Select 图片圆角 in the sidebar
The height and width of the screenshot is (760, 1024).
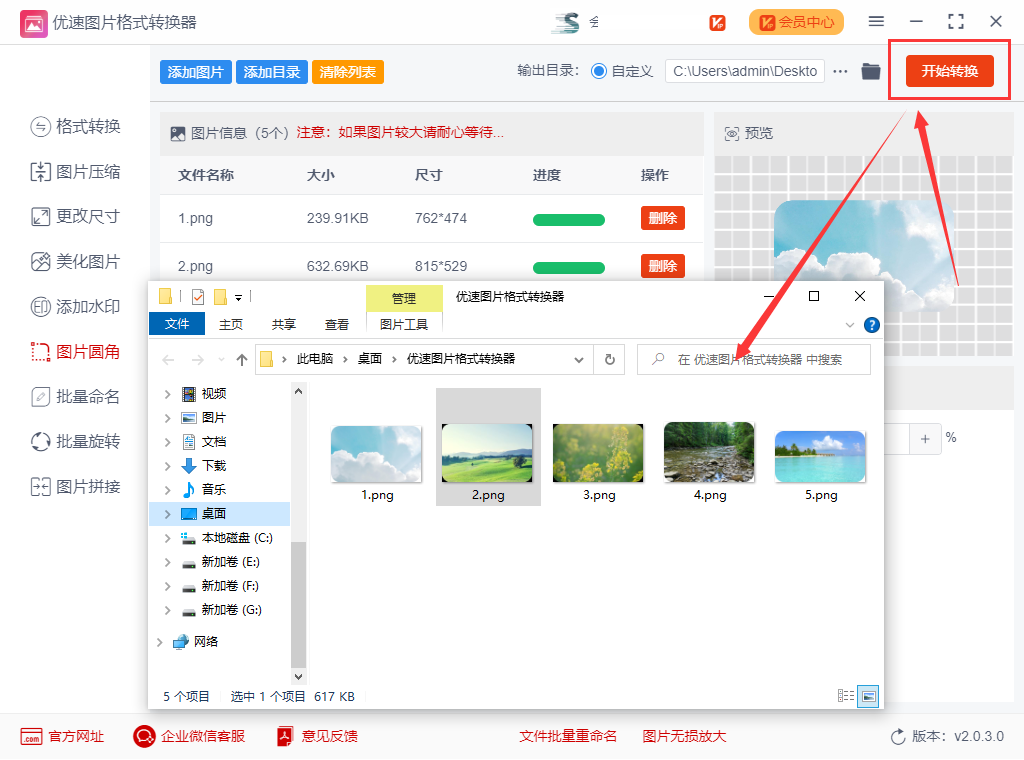click(75, 352)
